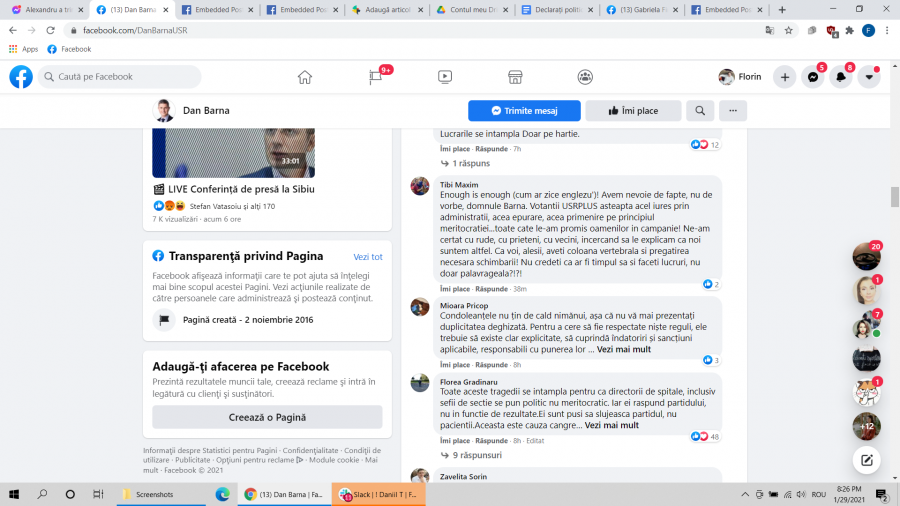
Task: Open account dropdown arrow menu
Action: [869, 77]
